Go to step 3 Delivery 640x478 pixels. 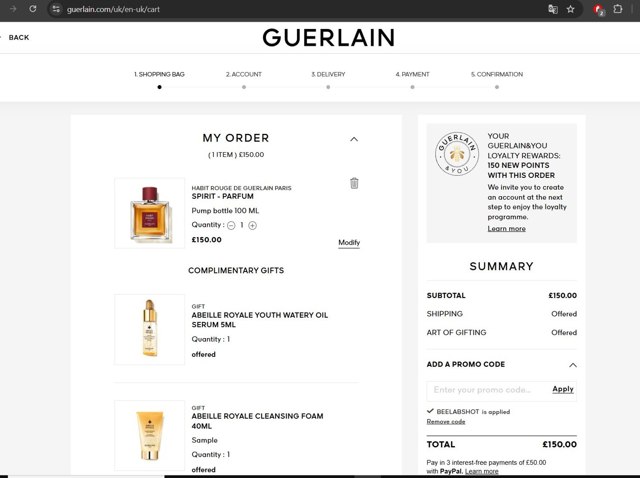(328, 74)
